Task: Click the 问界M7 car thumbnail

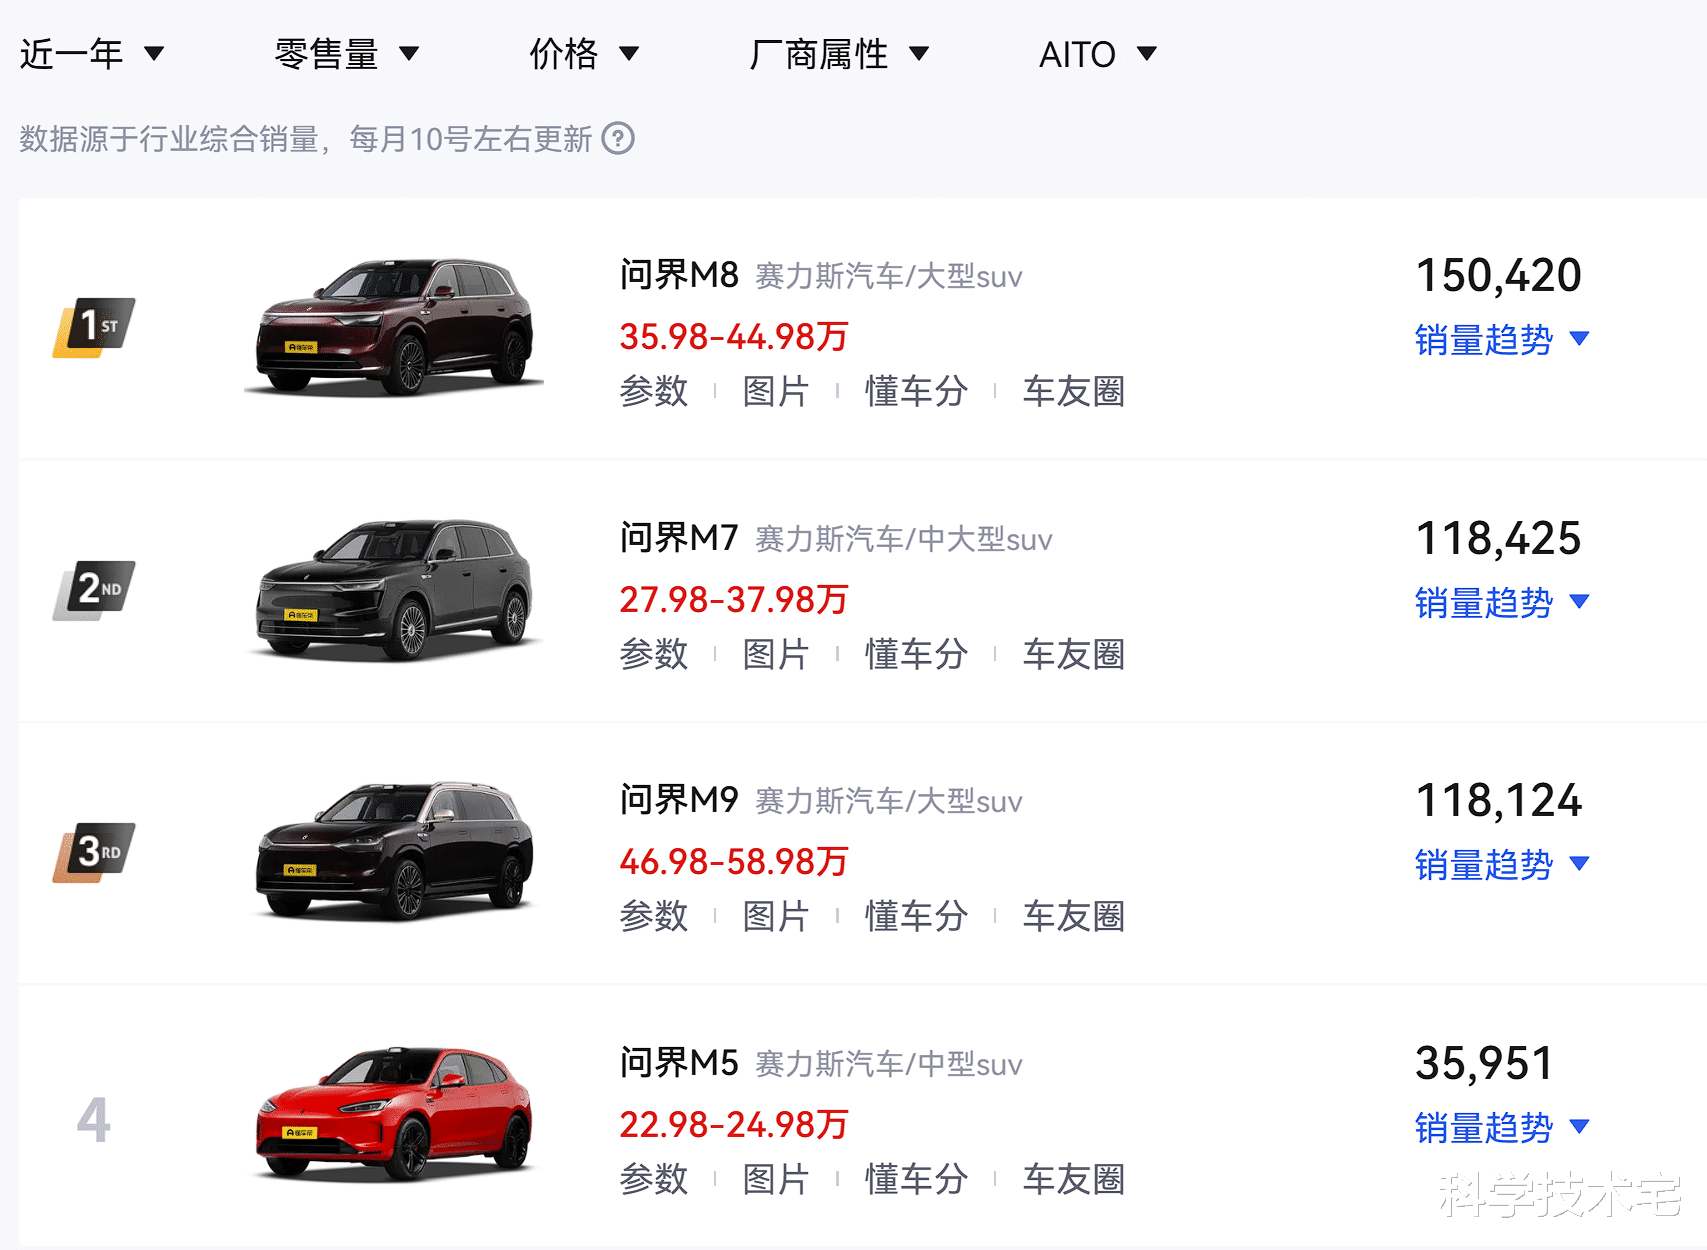Action: tap(394, 589)
